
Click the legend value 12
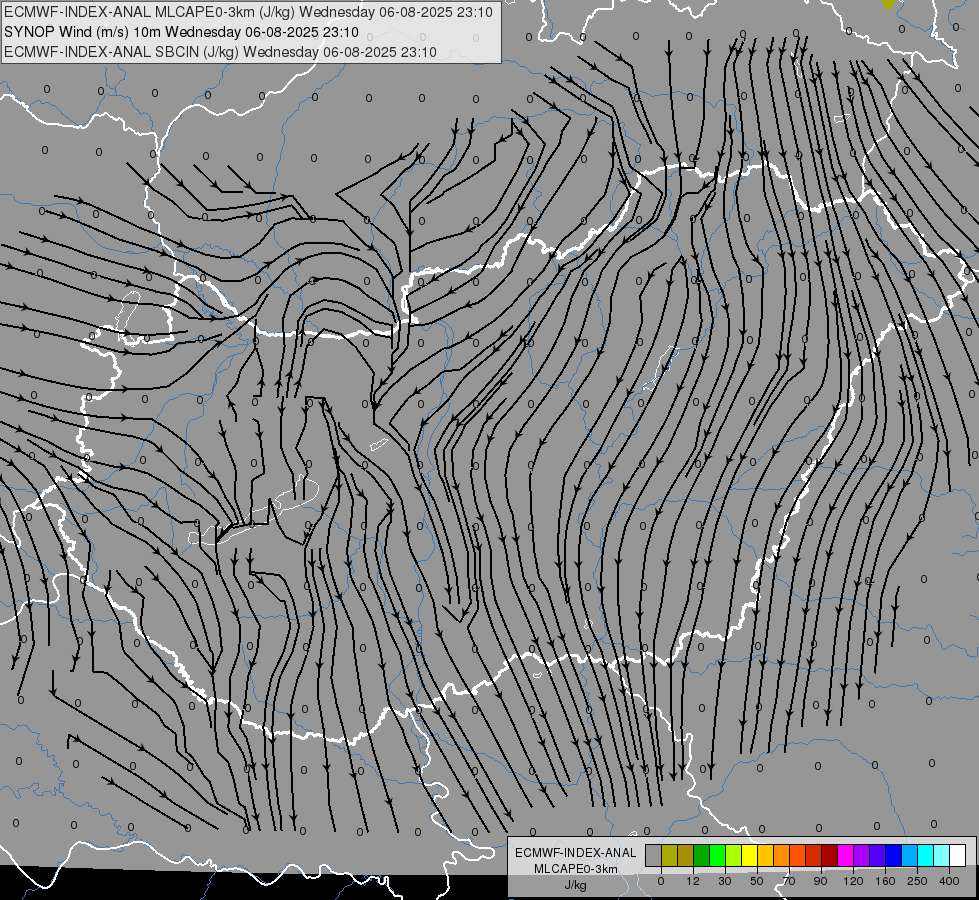point(693,881)
